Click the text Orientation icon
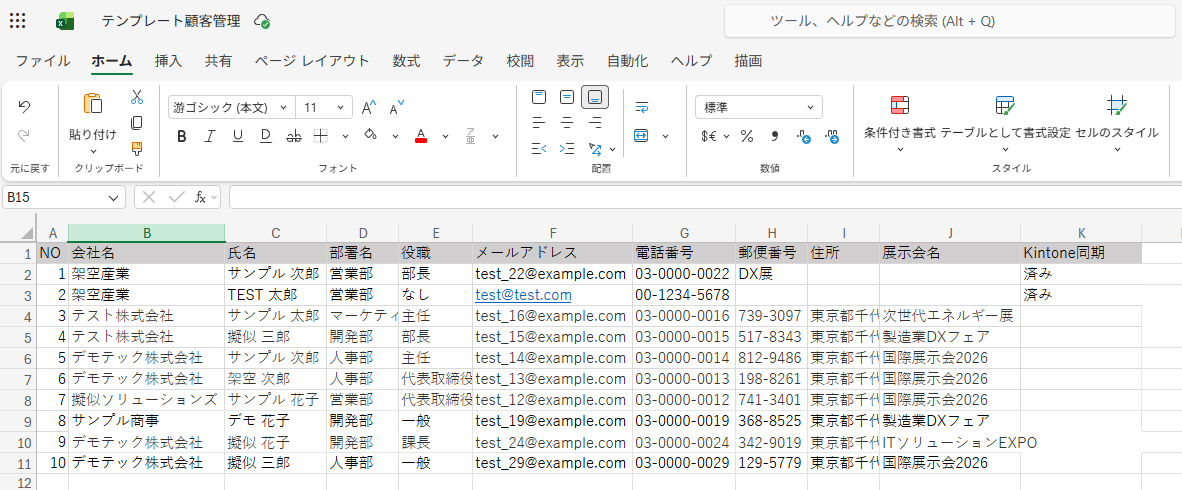Screen dimensions: 1182x490 pos(596,148)
